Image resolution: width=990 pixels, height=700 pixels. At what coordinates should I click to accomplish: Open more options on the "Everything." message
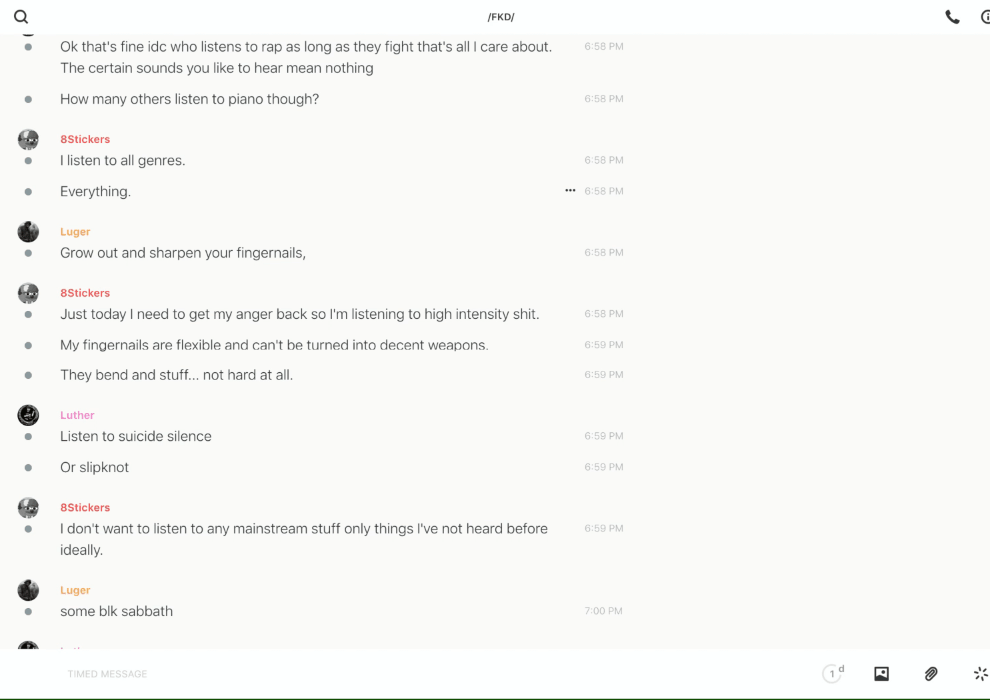[x=570, y=191]
